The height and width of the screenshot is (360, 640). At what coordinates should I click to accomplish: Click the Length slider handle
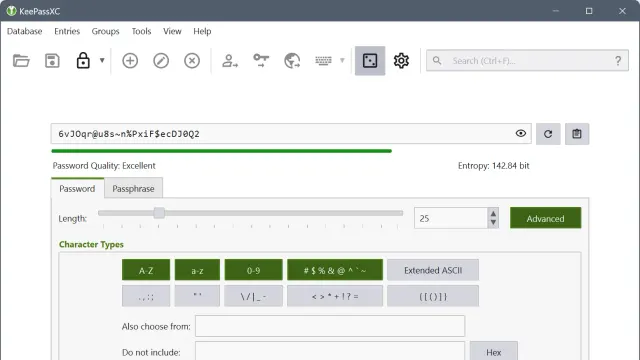tap(159, 213)
